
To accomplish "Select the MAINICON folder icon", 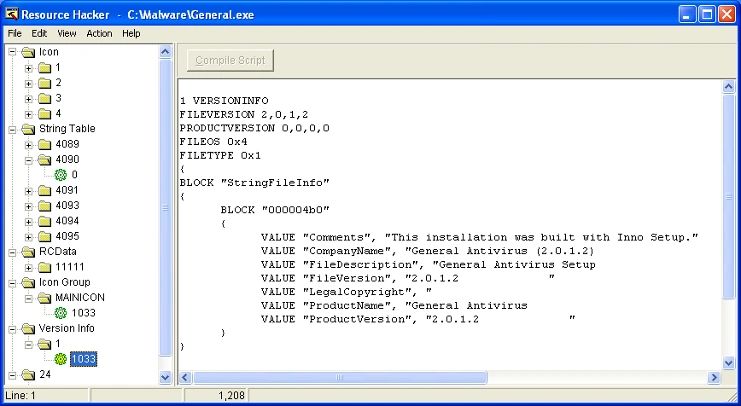I will tap(44, 298).
